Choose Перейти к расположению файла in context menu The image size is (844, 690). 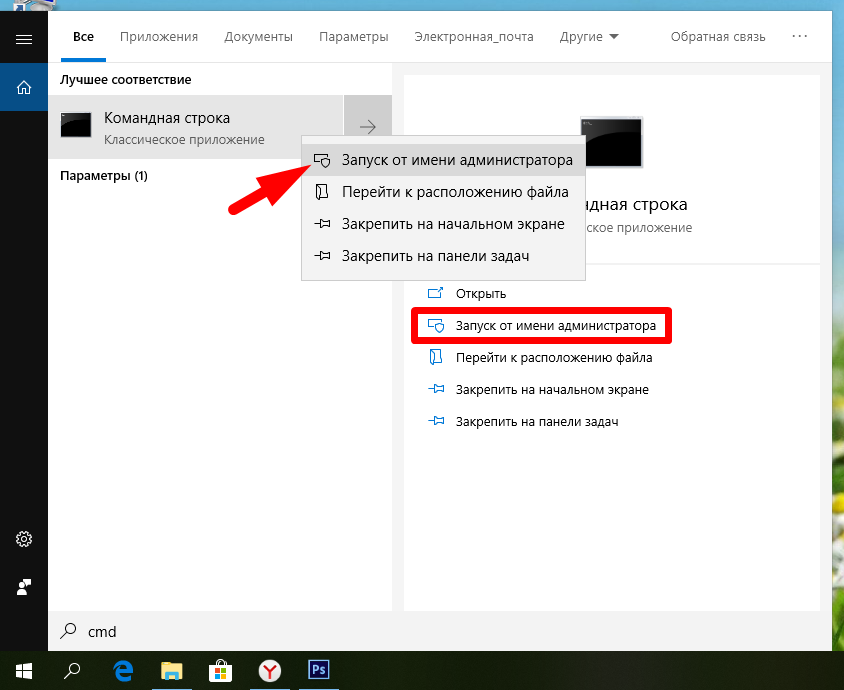[x=444, y=192]
